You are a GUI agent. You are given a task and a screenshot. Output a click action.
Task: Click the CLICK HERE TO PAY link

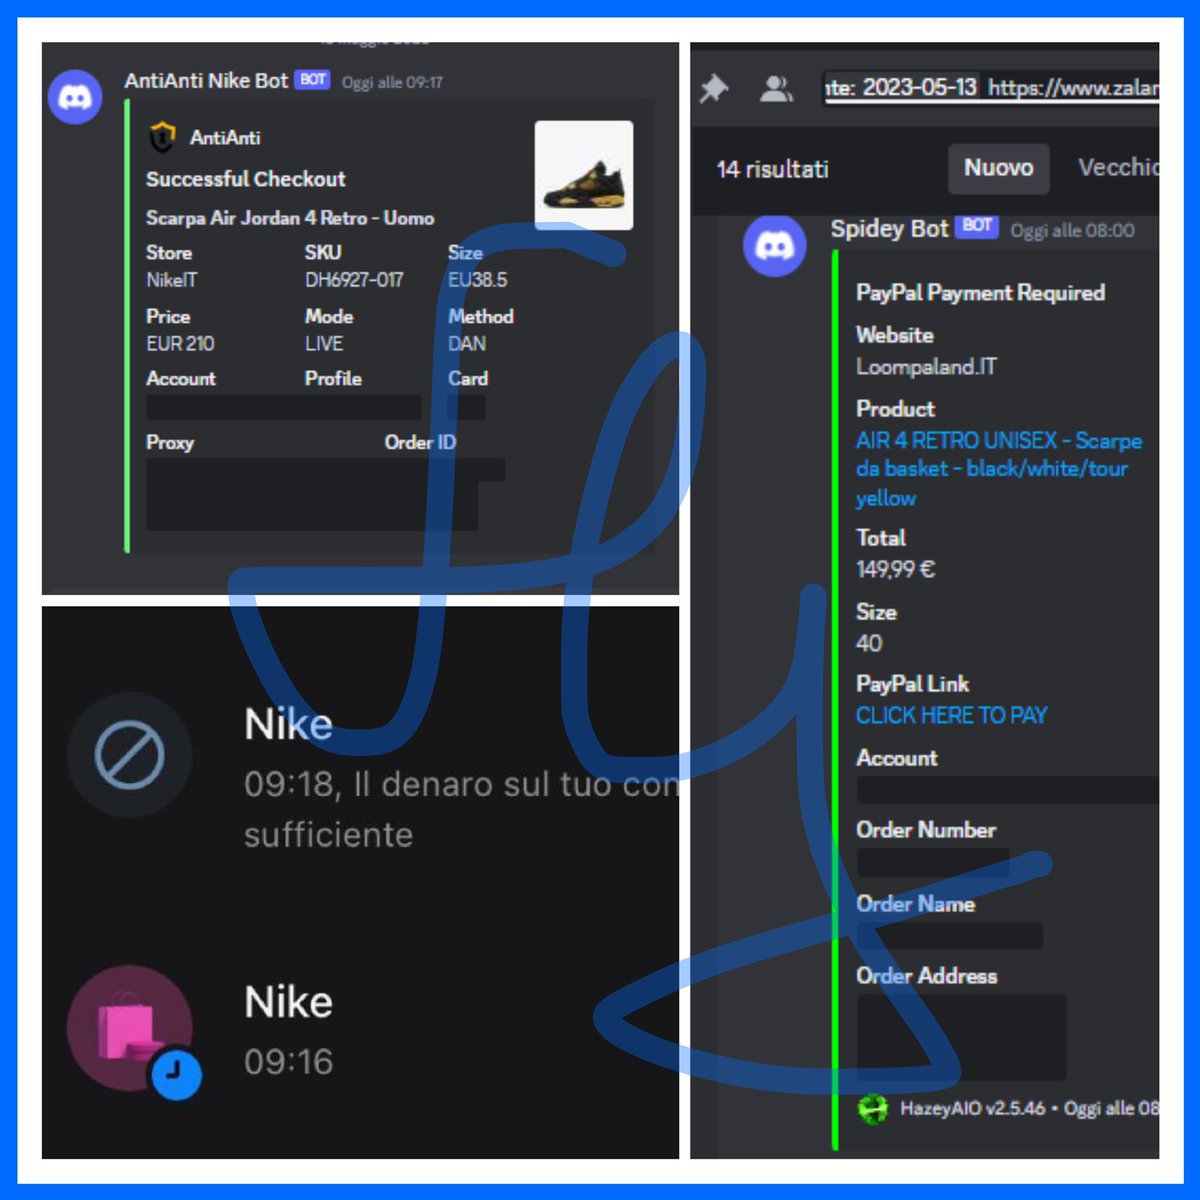[951, 715]
